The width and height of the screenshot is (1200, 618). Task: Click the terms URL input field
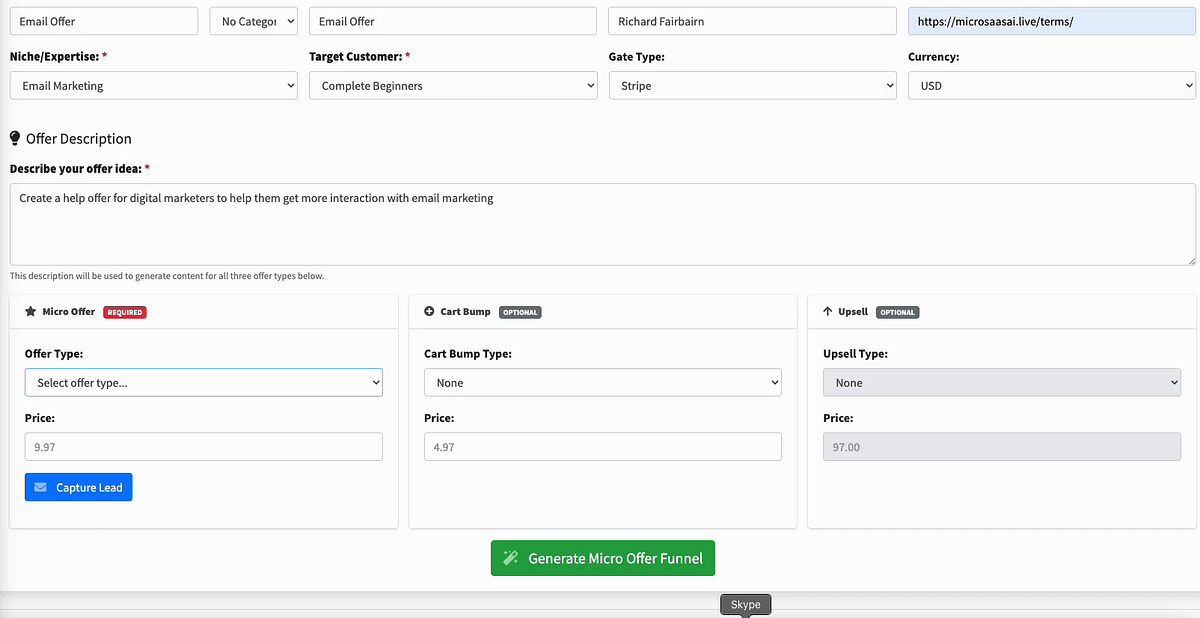click(x=1051, y=21)
